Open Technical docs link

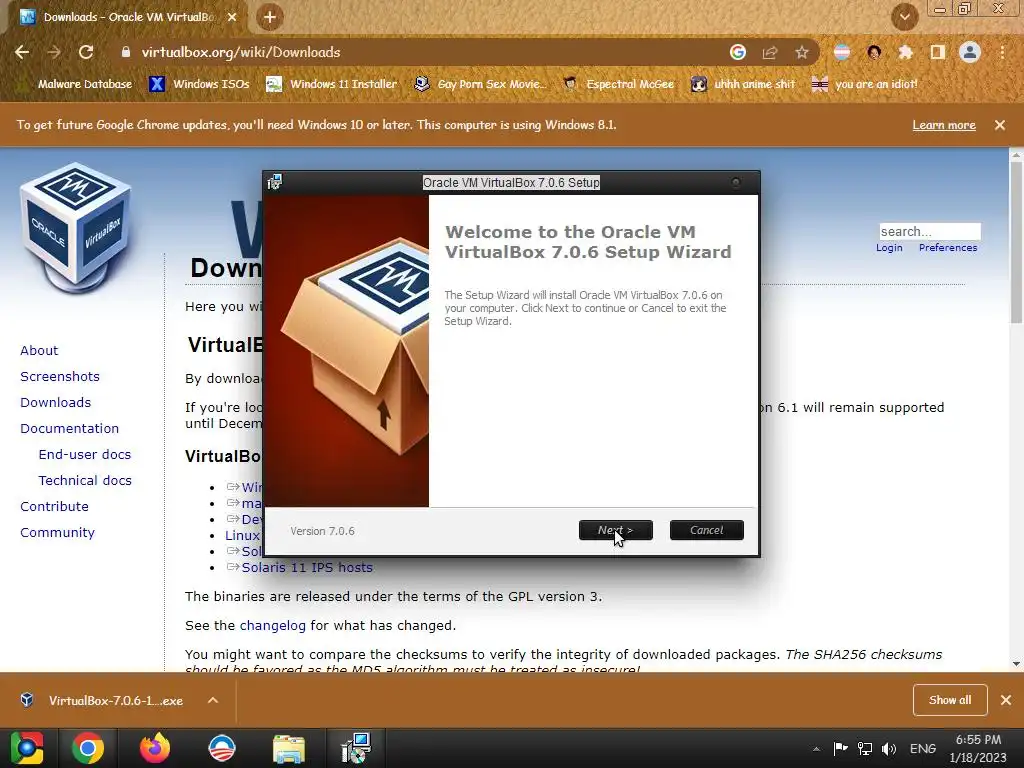coord(85,481)
